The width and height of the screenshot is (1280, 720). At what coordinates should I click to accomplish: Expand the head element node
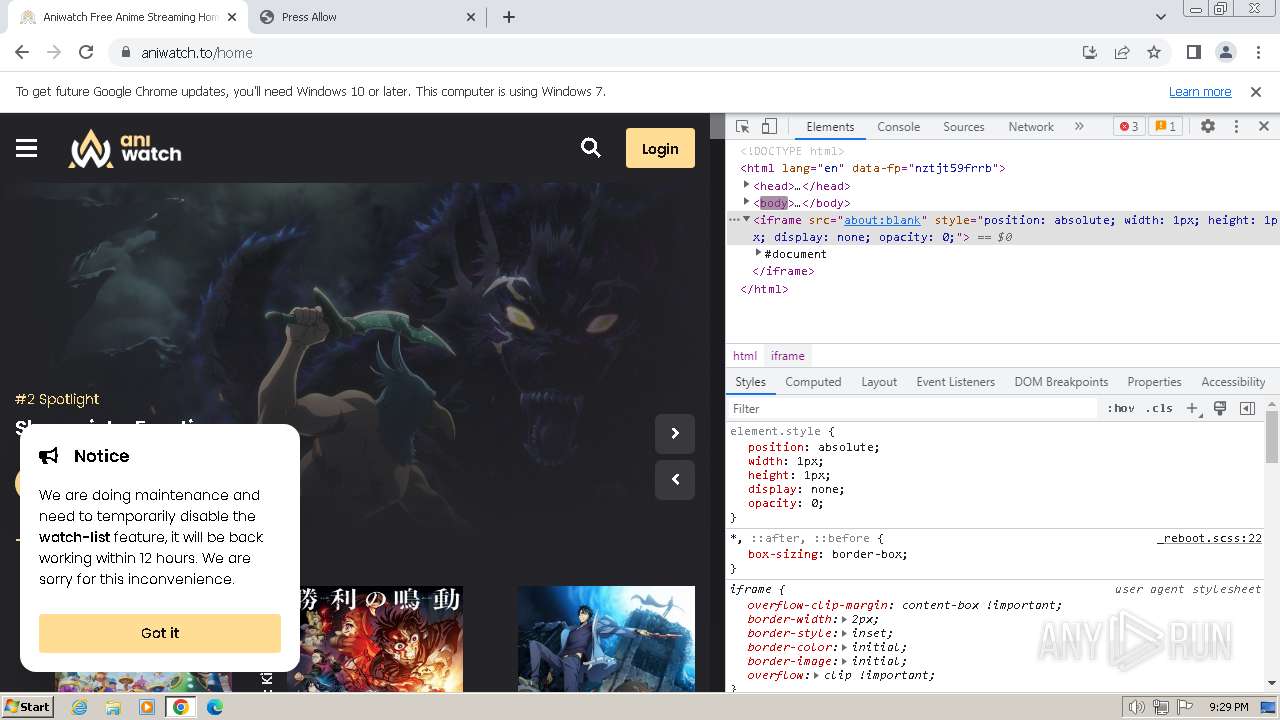tap(746, 185)
